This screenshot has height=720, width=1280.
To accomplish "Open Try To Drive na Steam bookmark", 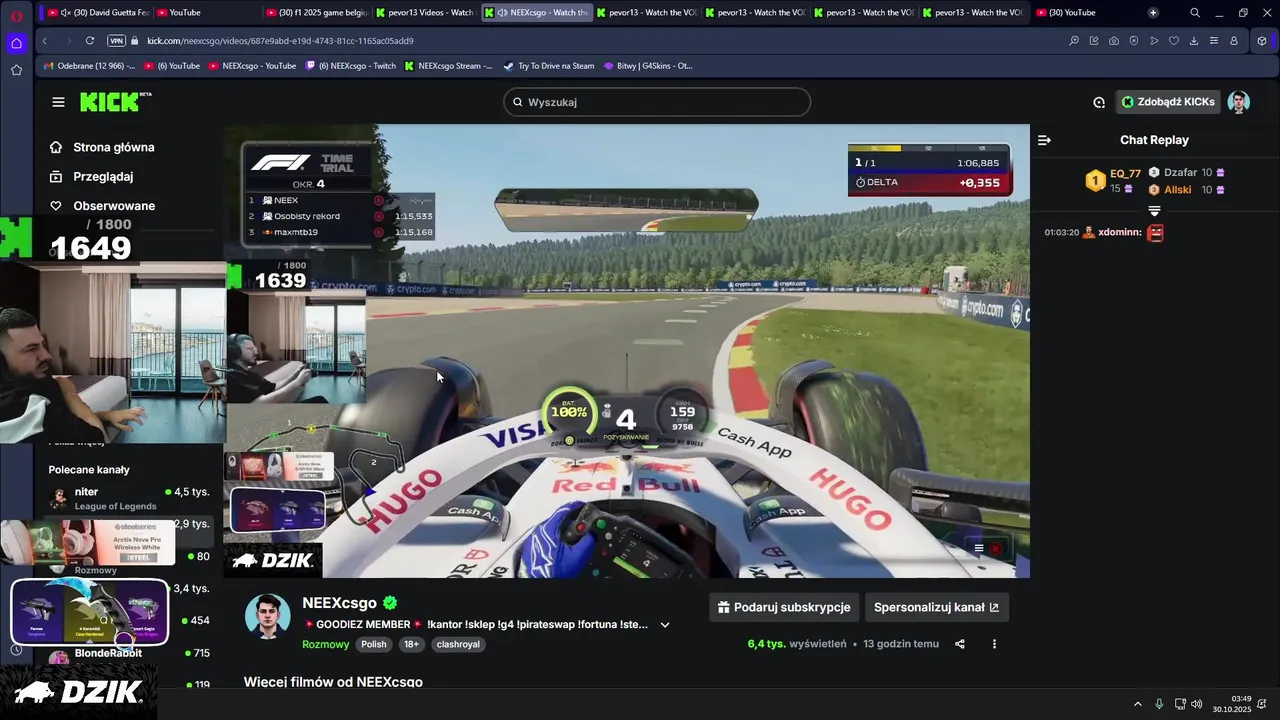I will (x=549, y=66).
